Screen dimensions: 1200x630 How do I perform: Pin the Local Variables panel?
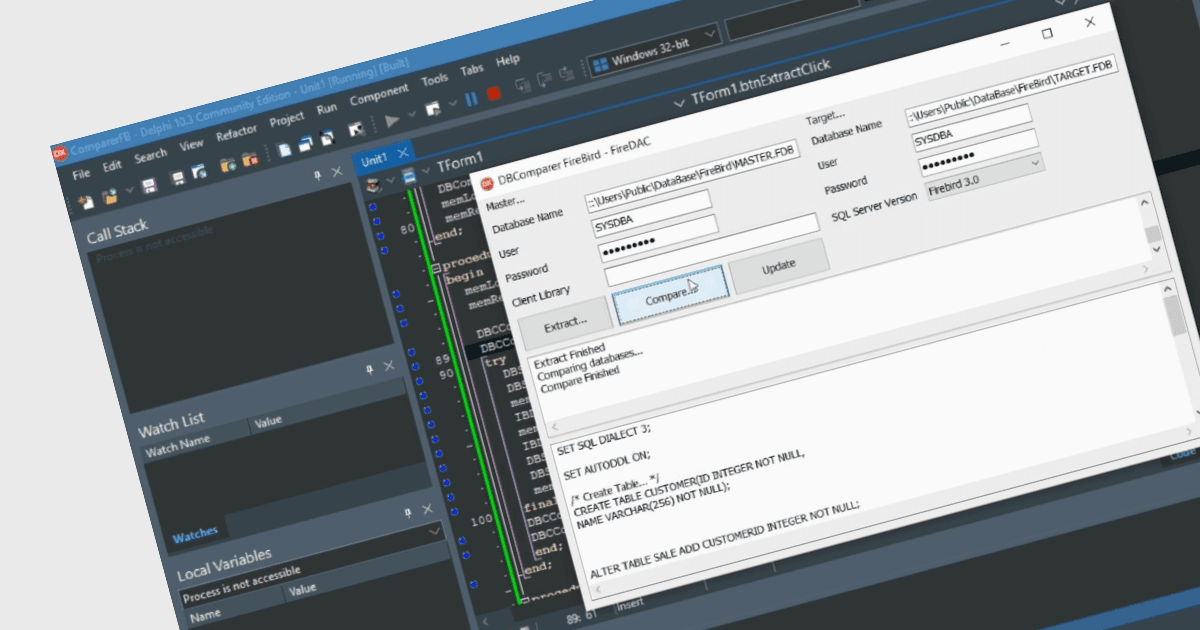click(408, 512)
